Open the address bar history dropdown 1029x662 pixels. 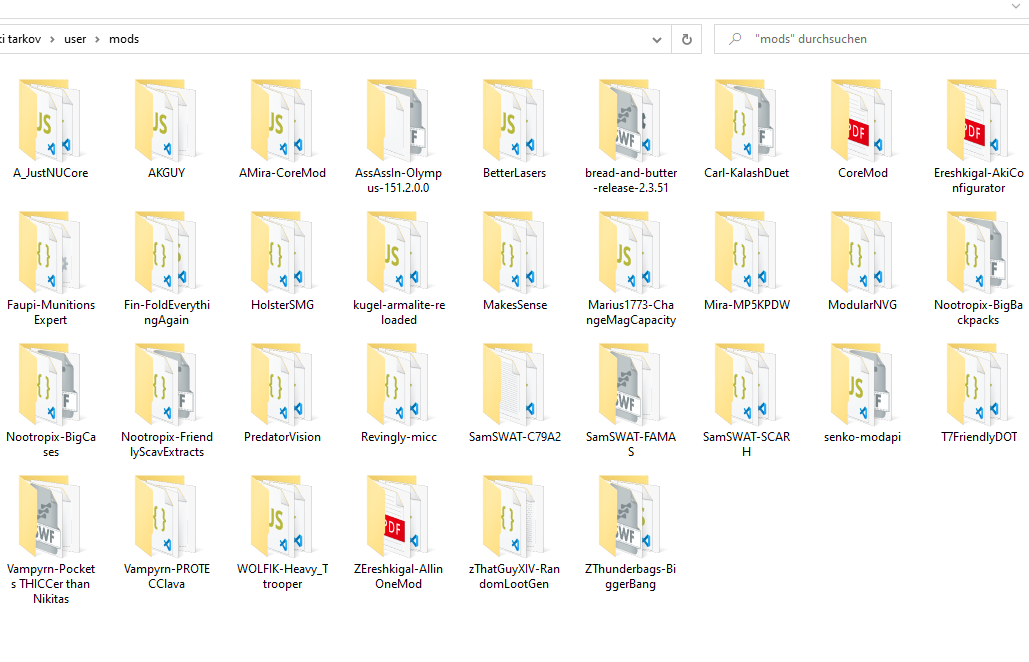(x=657, y=39)
